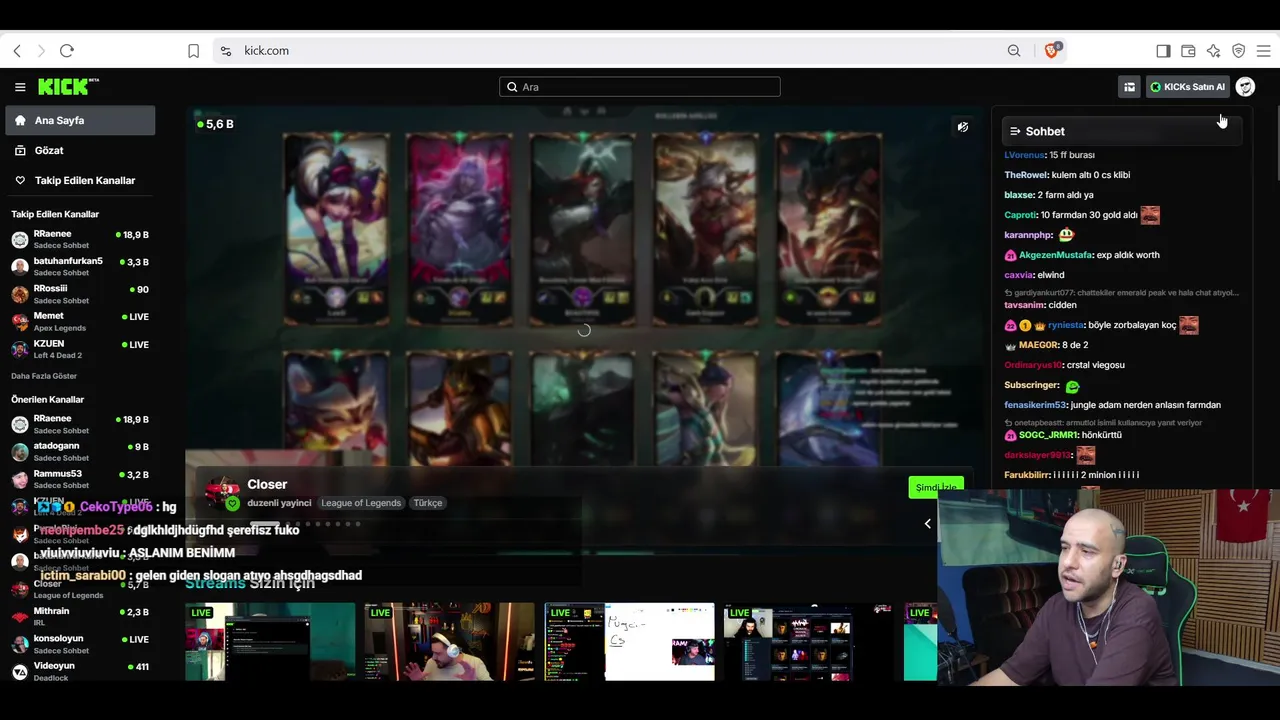Open Videoyun channel avatar in sidebar
1280x720 pixels.
pyautogui.click(x=20, y=671)
